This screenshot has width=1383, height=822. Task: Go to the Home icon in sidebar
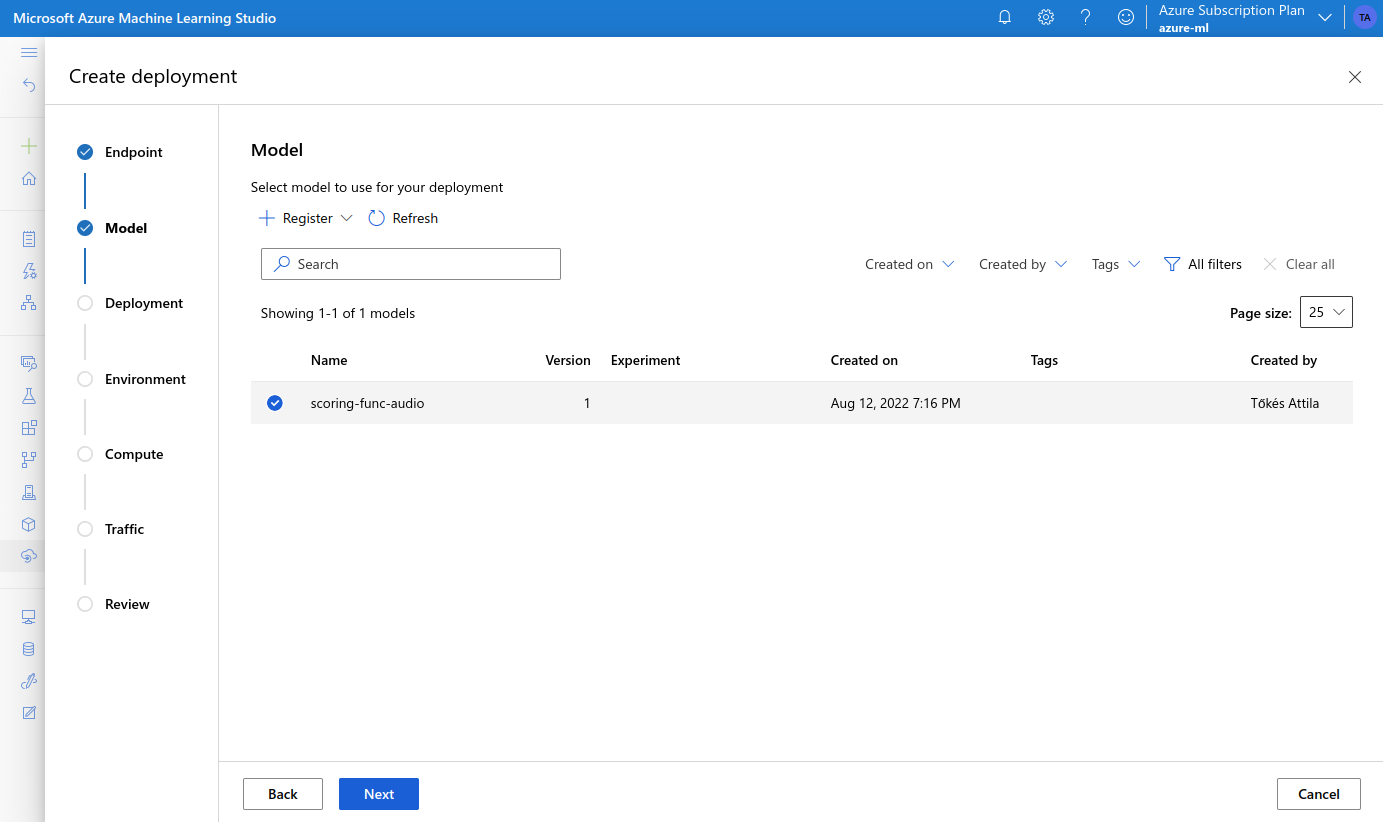coord(29,179)
